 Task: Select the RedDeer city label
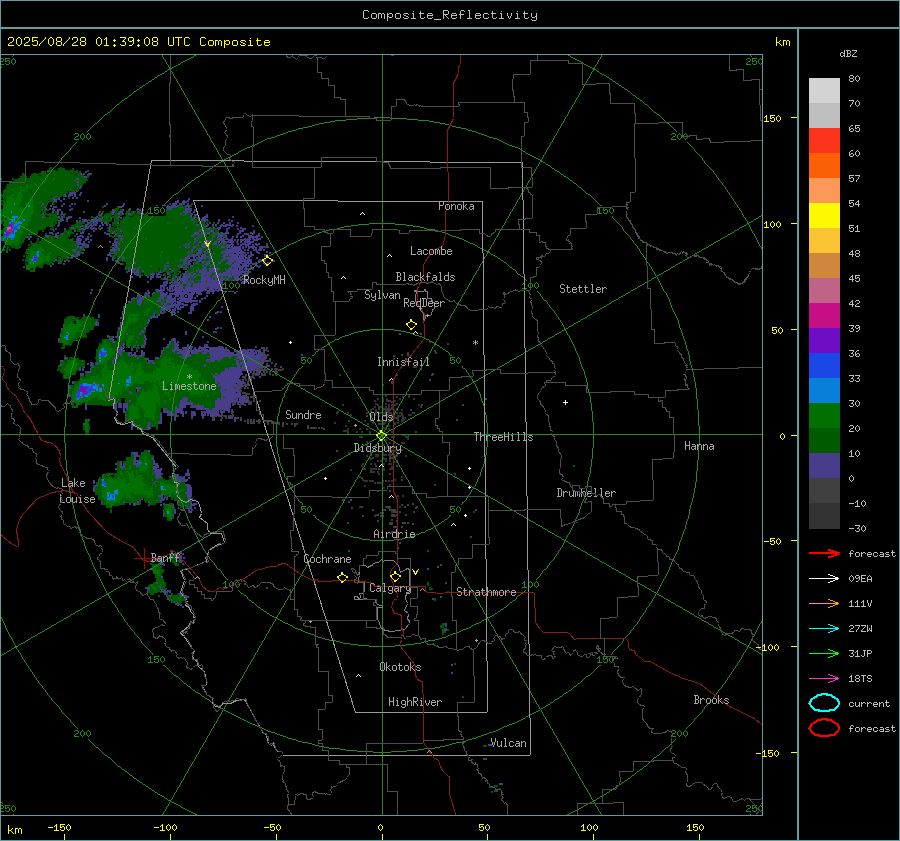tap(424, 303)
